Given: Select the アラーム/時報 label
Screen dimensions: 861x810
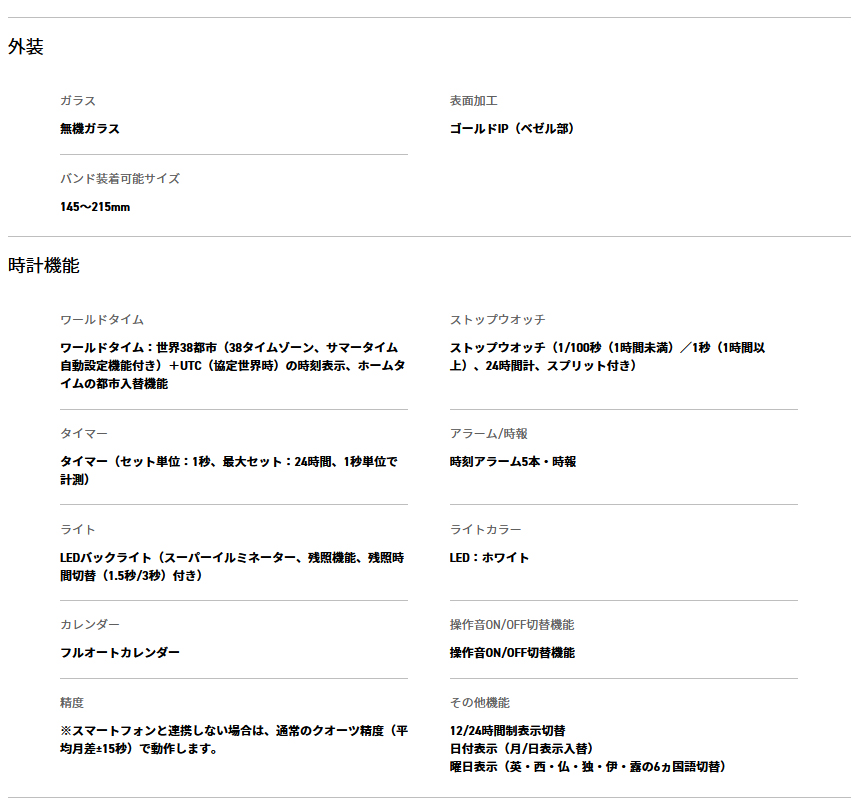Looking at the screenshot, I should (x=489, y=434).
